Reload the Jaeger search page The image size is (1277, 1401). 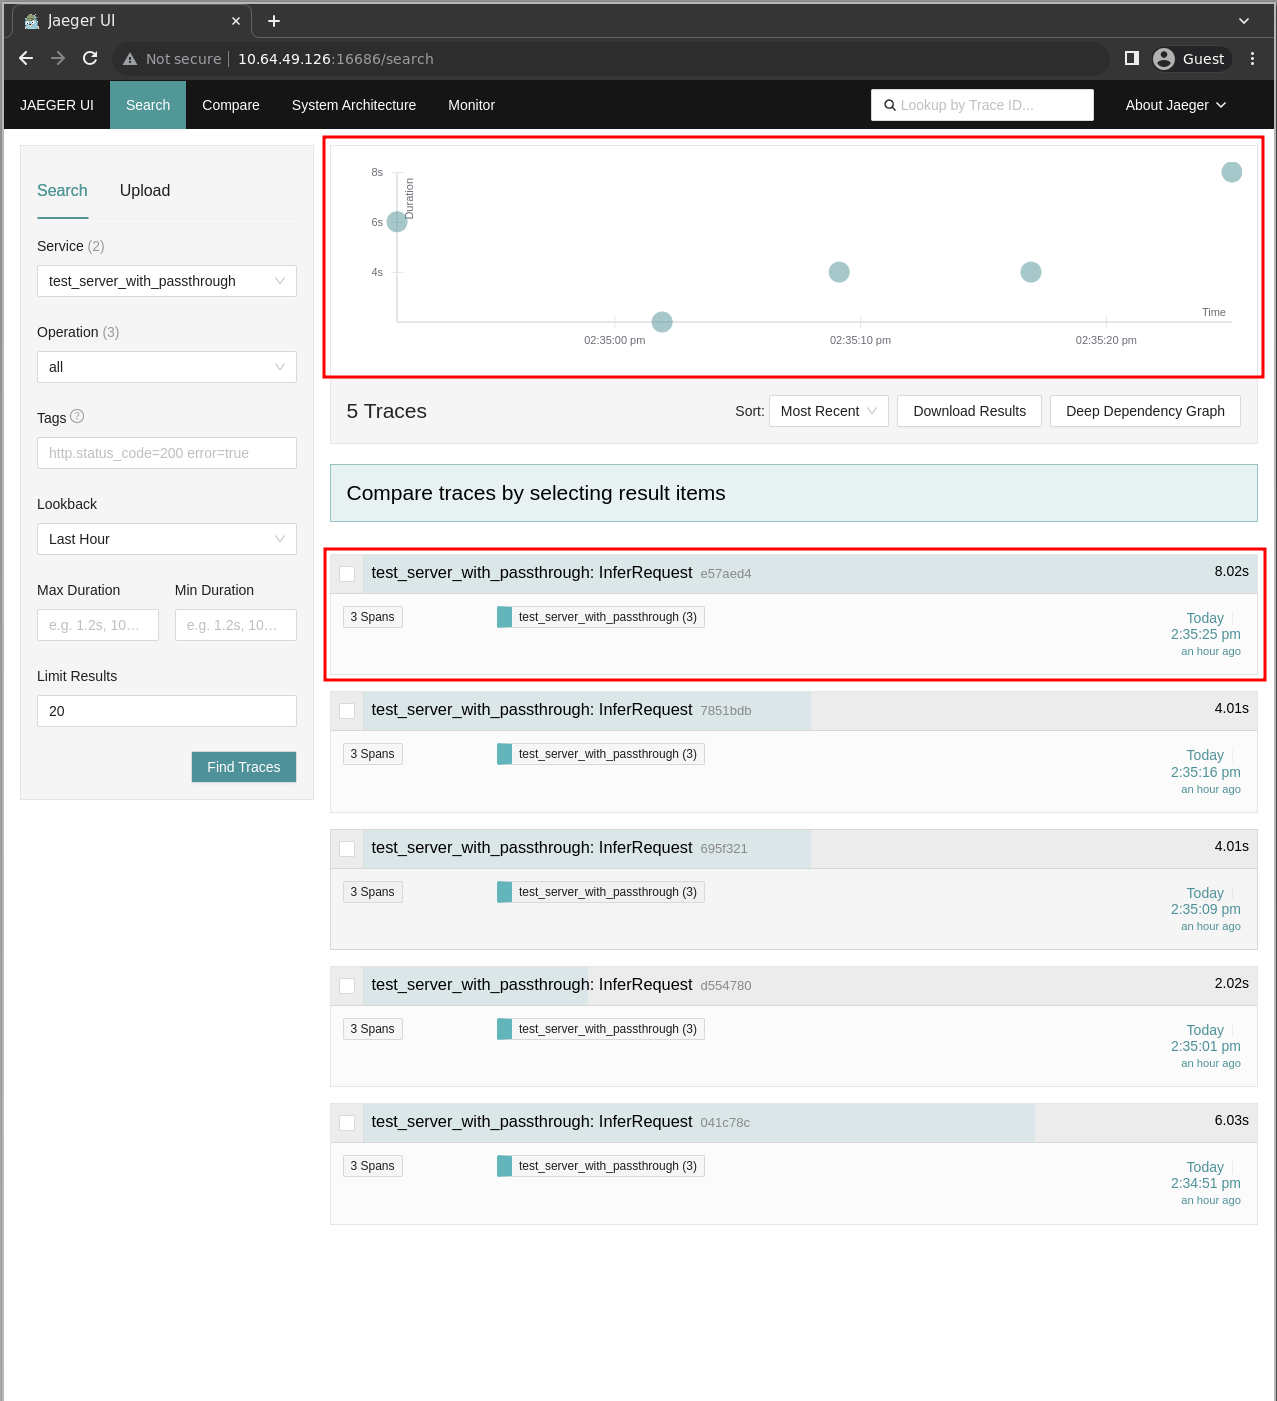pos(90,59)
